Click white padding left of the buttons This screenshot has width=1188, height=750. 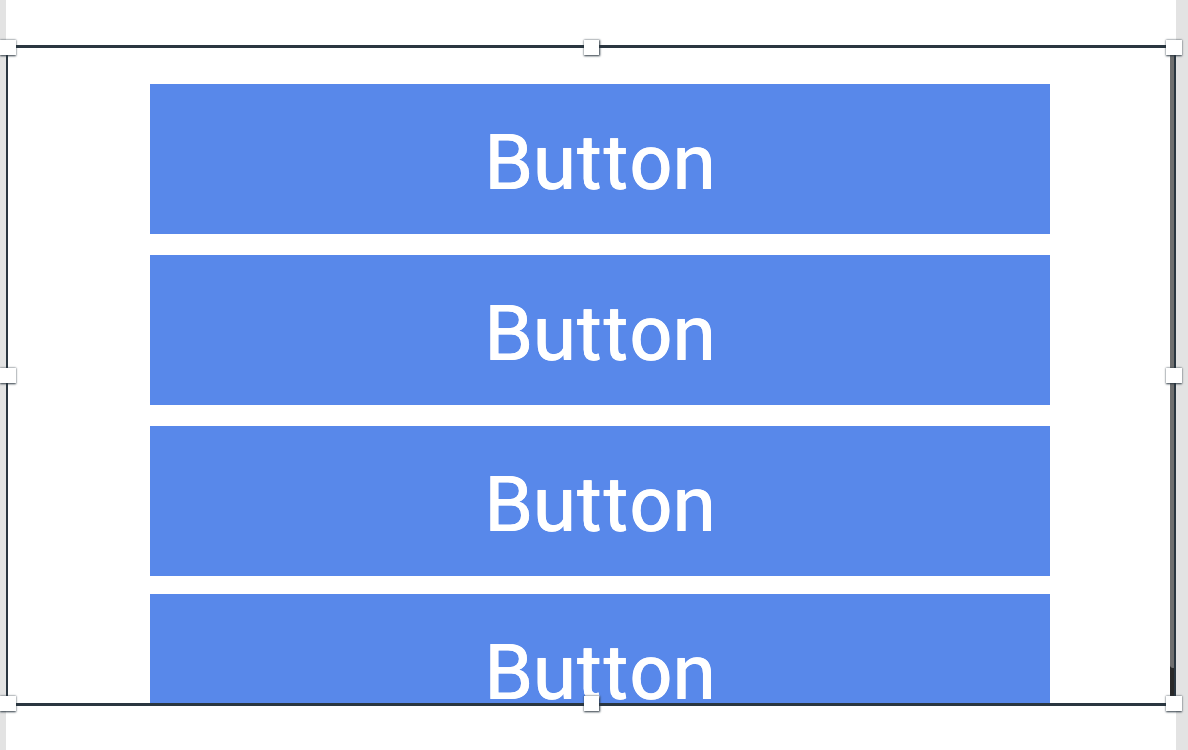pos(78,375)
